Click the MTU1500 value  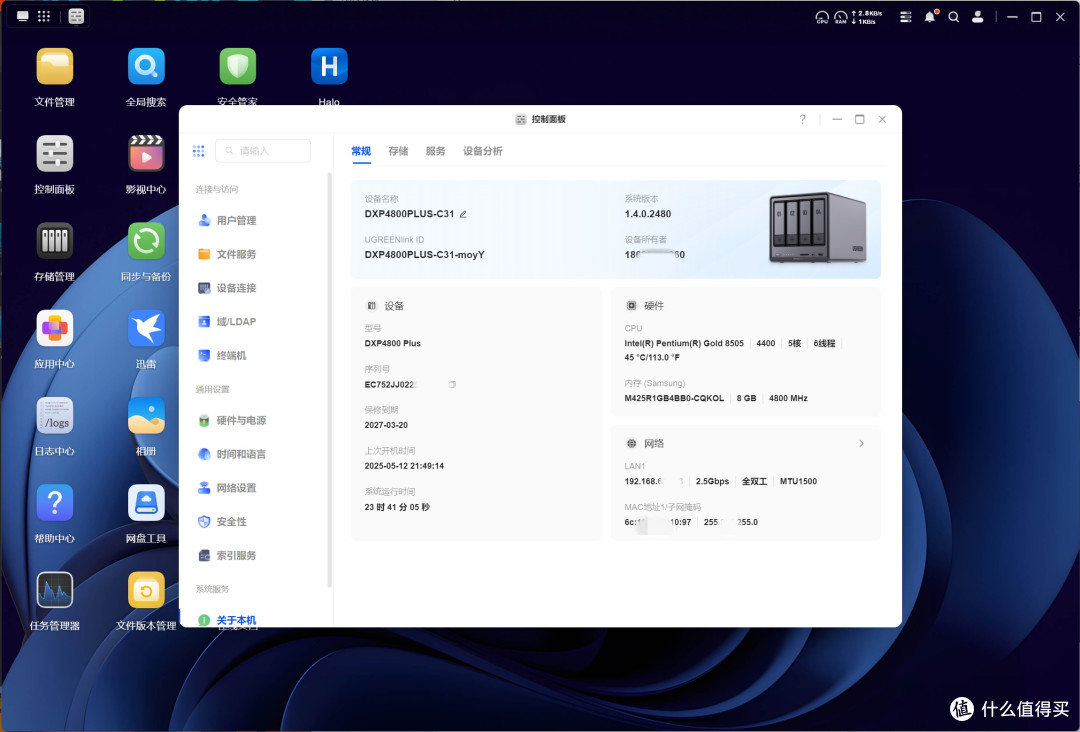coord(798,481)
